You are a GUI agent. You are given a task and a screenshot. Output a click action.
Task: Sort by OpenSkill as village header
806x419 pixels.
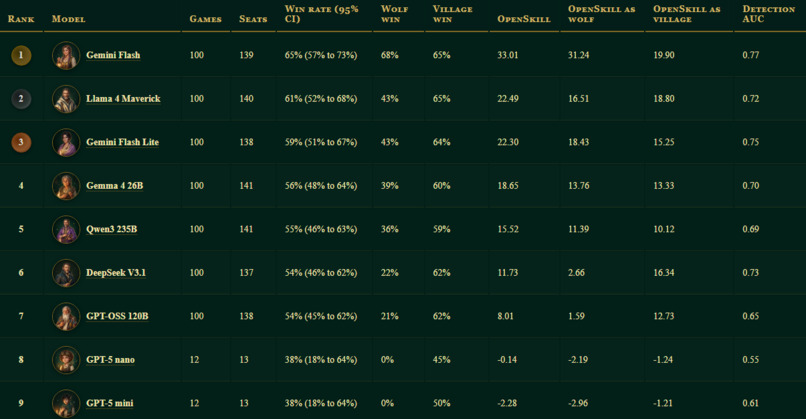pyautogui.click(x=687, y=14)
